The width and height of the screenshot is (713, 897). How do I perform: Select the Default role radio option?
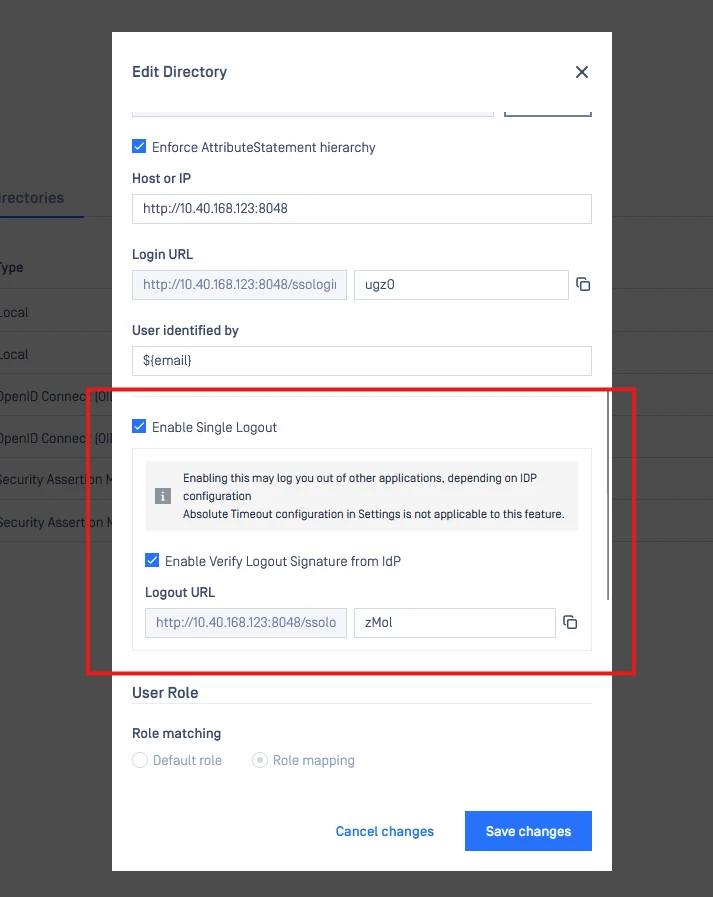[140, 760]
